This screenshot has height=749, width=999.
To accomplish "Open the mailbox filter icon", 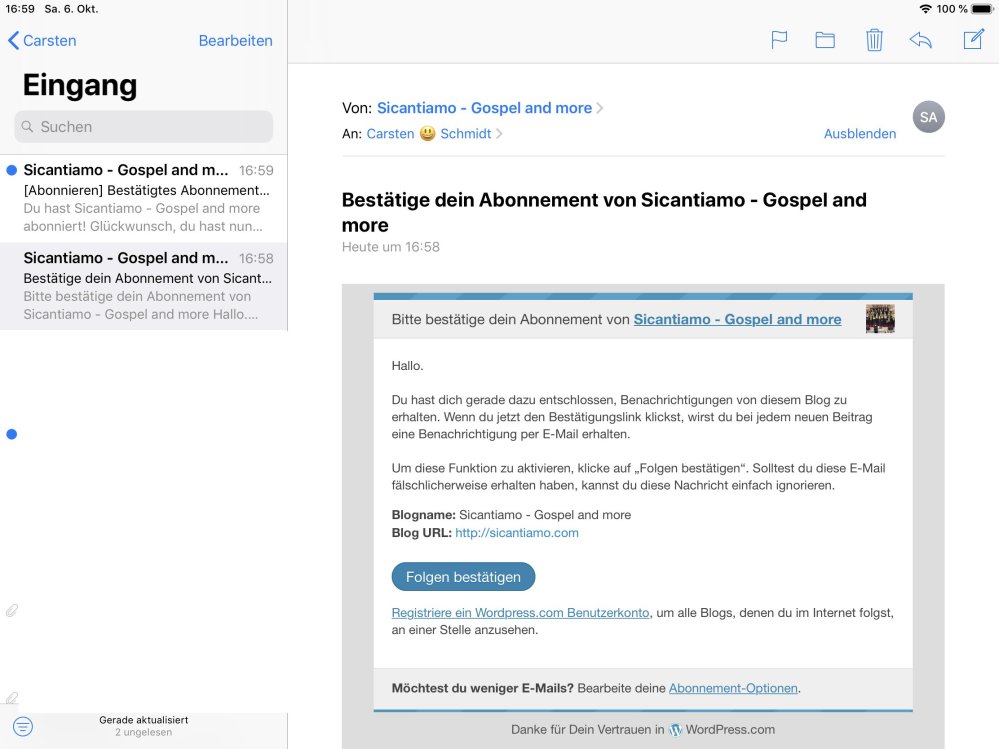I will point(23,727).
